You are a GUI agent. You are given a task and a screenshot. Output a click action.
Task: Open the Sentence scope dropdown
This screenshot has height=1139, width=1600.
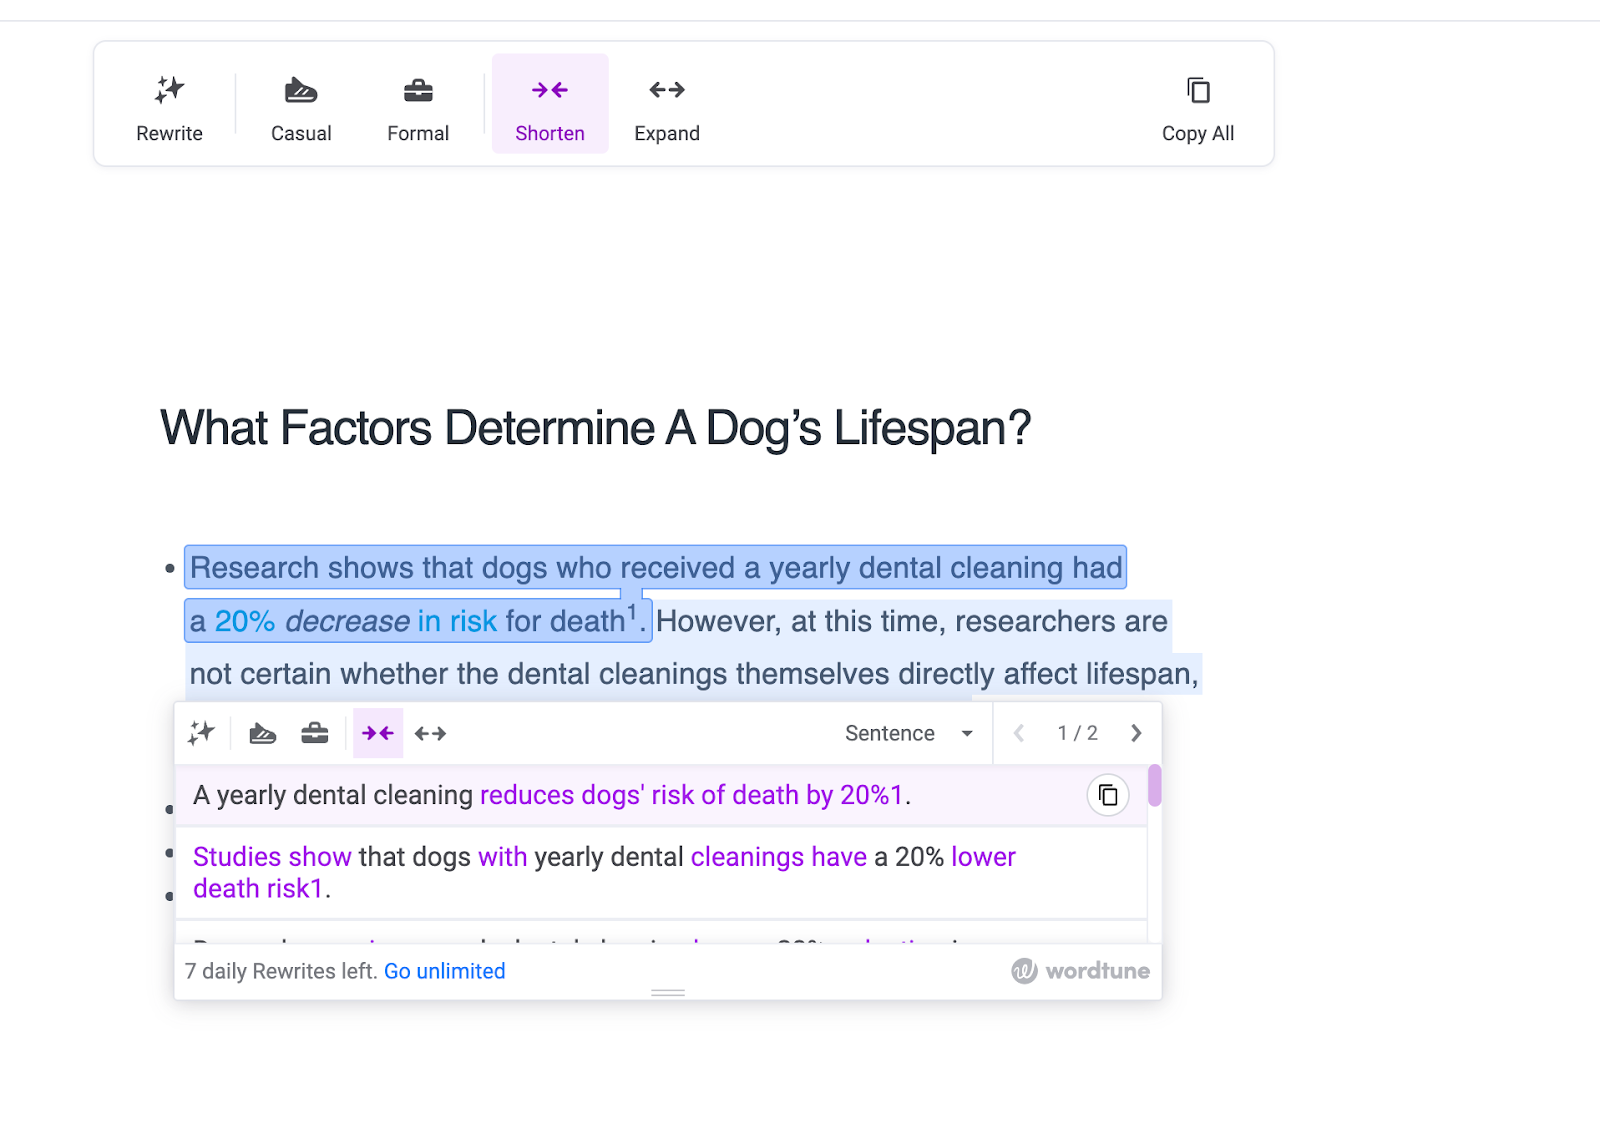pos(909,733)
